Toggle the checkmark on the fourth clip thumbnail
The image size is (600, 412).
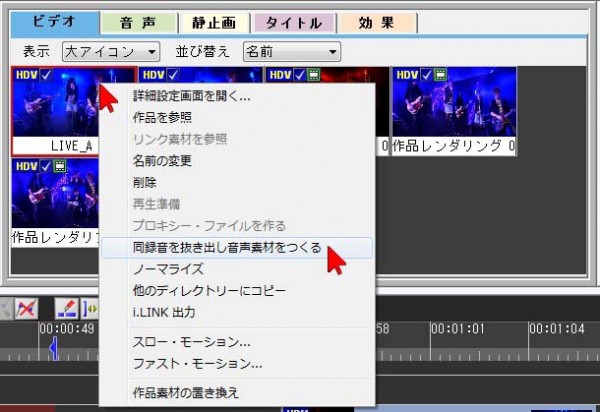426,75
